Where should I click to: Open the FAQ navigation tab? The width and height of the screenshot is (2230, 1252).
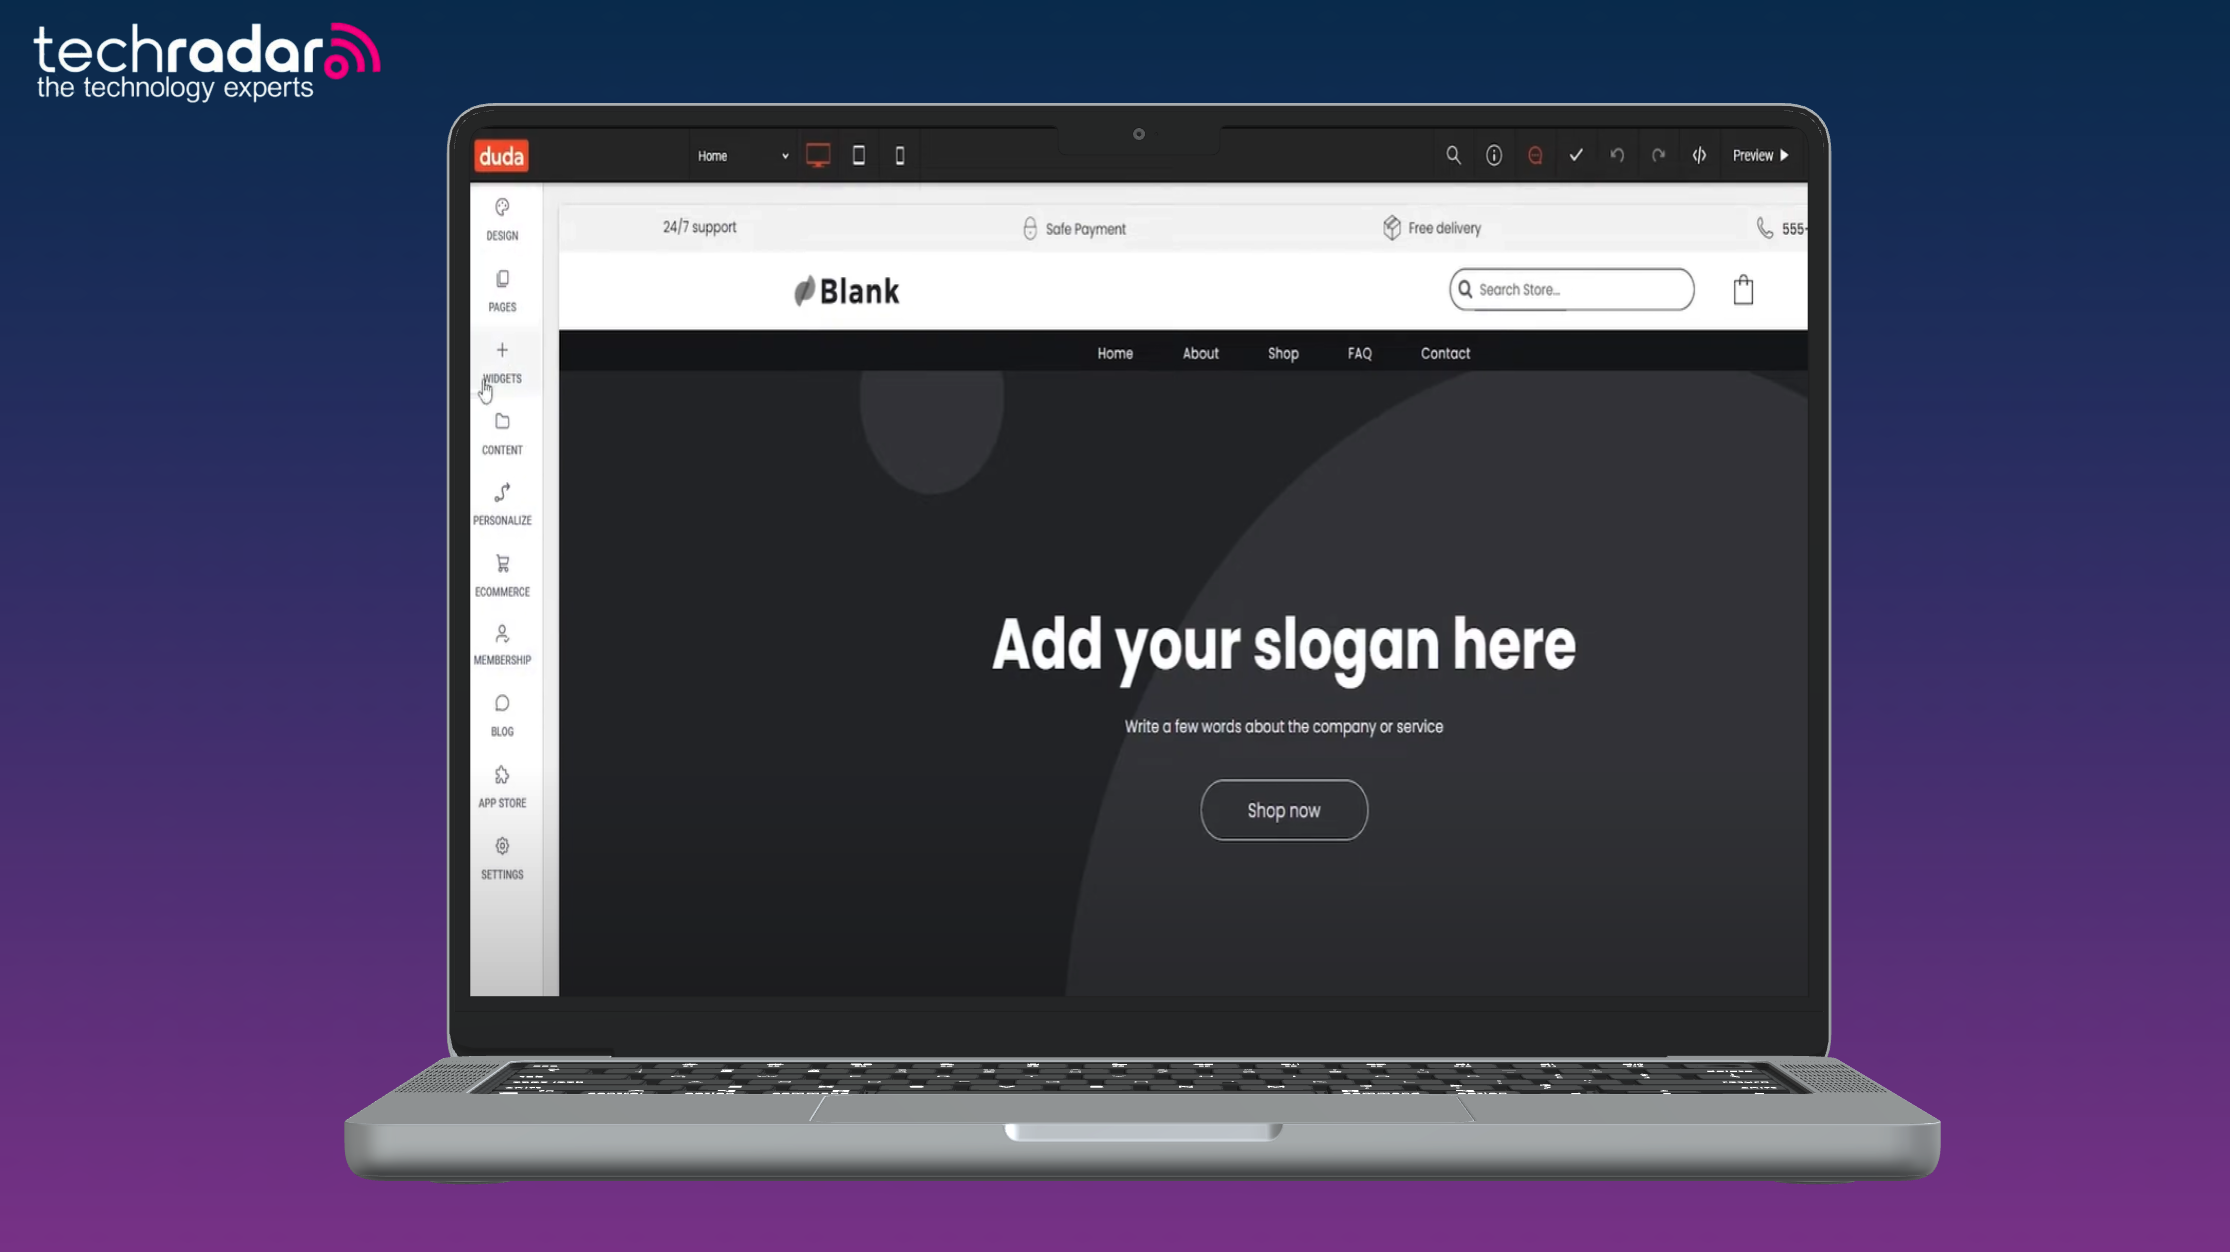tap(1359, 353)
